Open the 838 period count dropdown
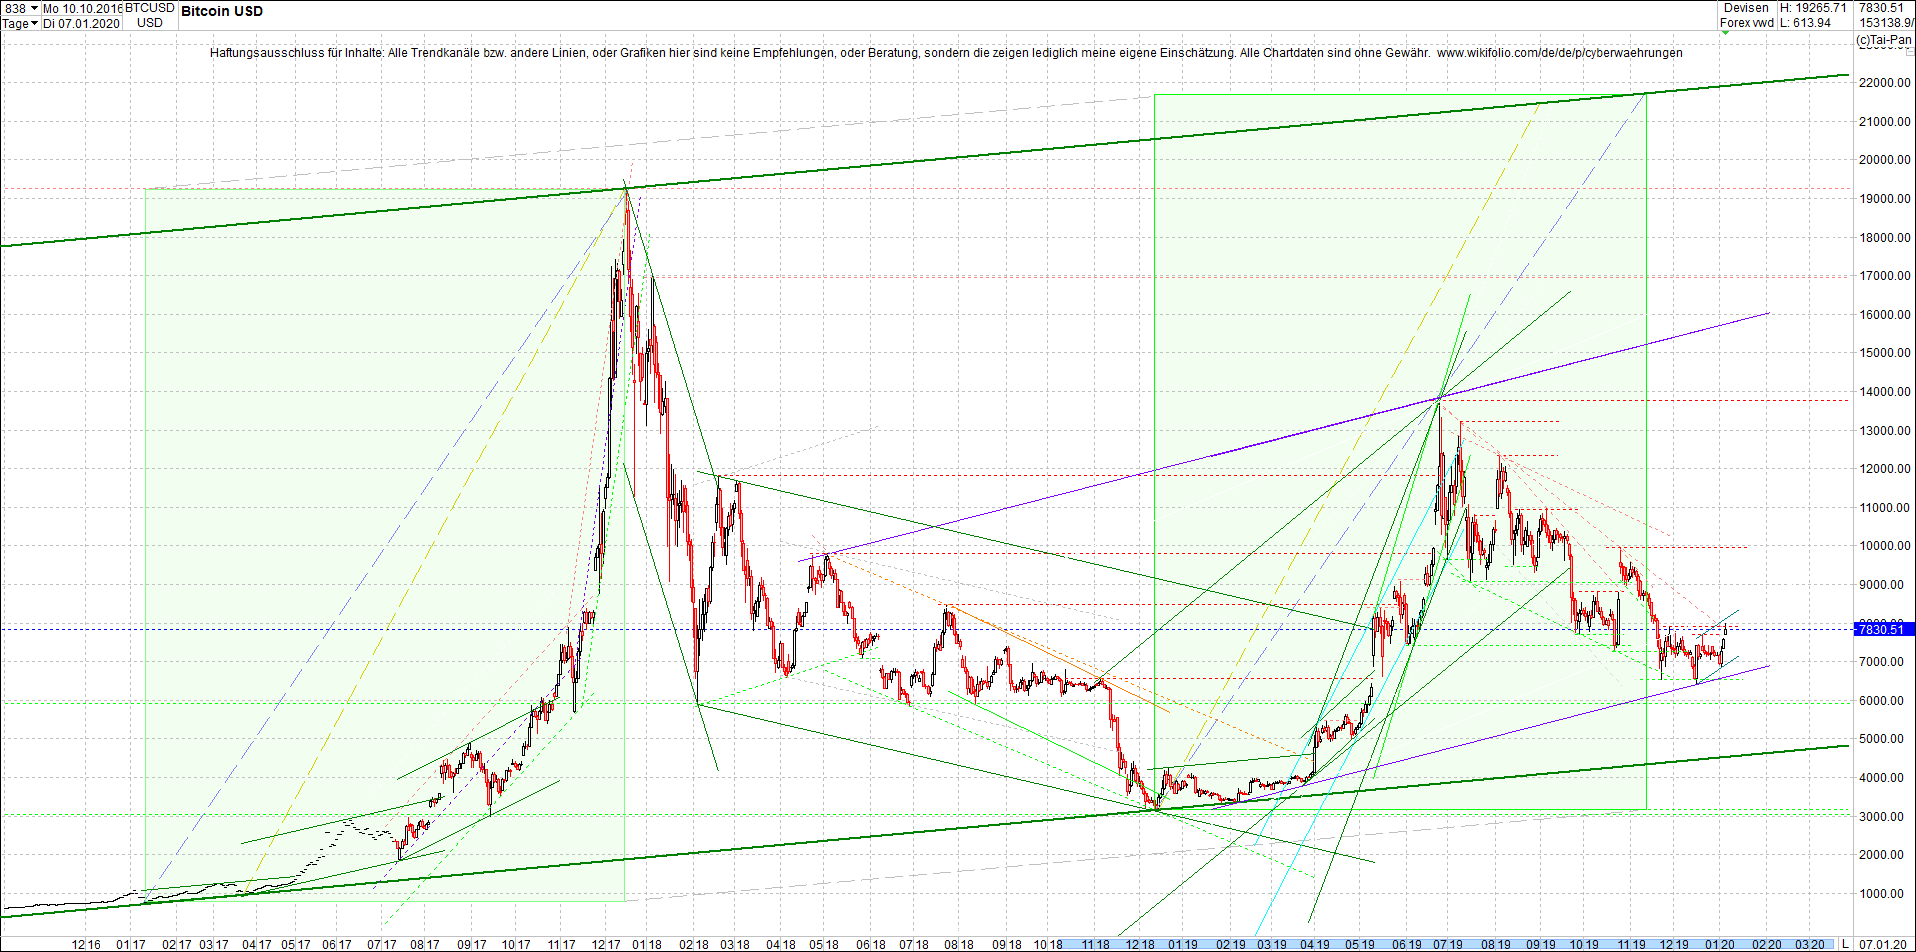This screenshot has width=1916, height=952. (33, 9)
